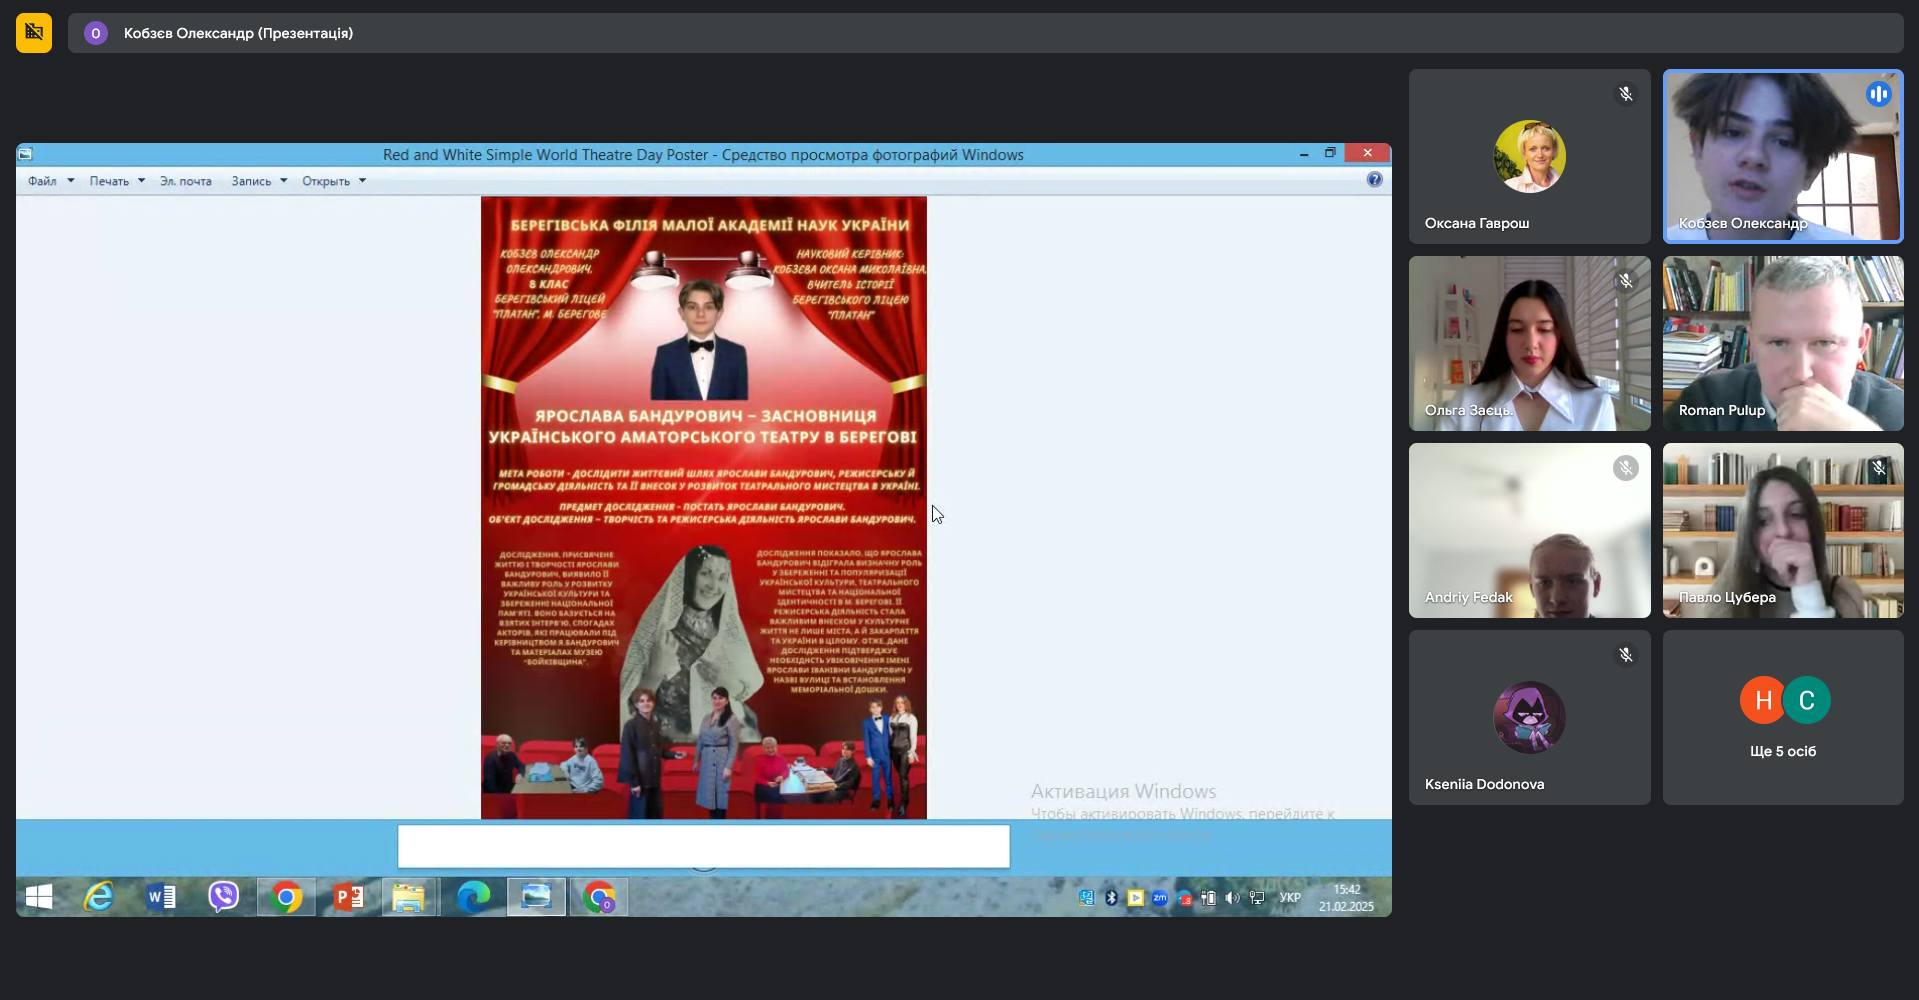Click the purple O avatar next to presenter name
This screenshot has width=1919, height=1000.
tap(96, 33)
